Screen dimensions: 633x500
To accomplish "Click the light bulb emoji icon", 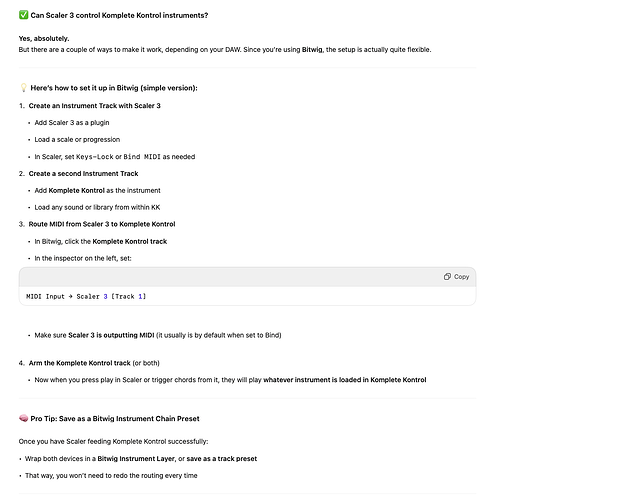I will click(24, 88).
